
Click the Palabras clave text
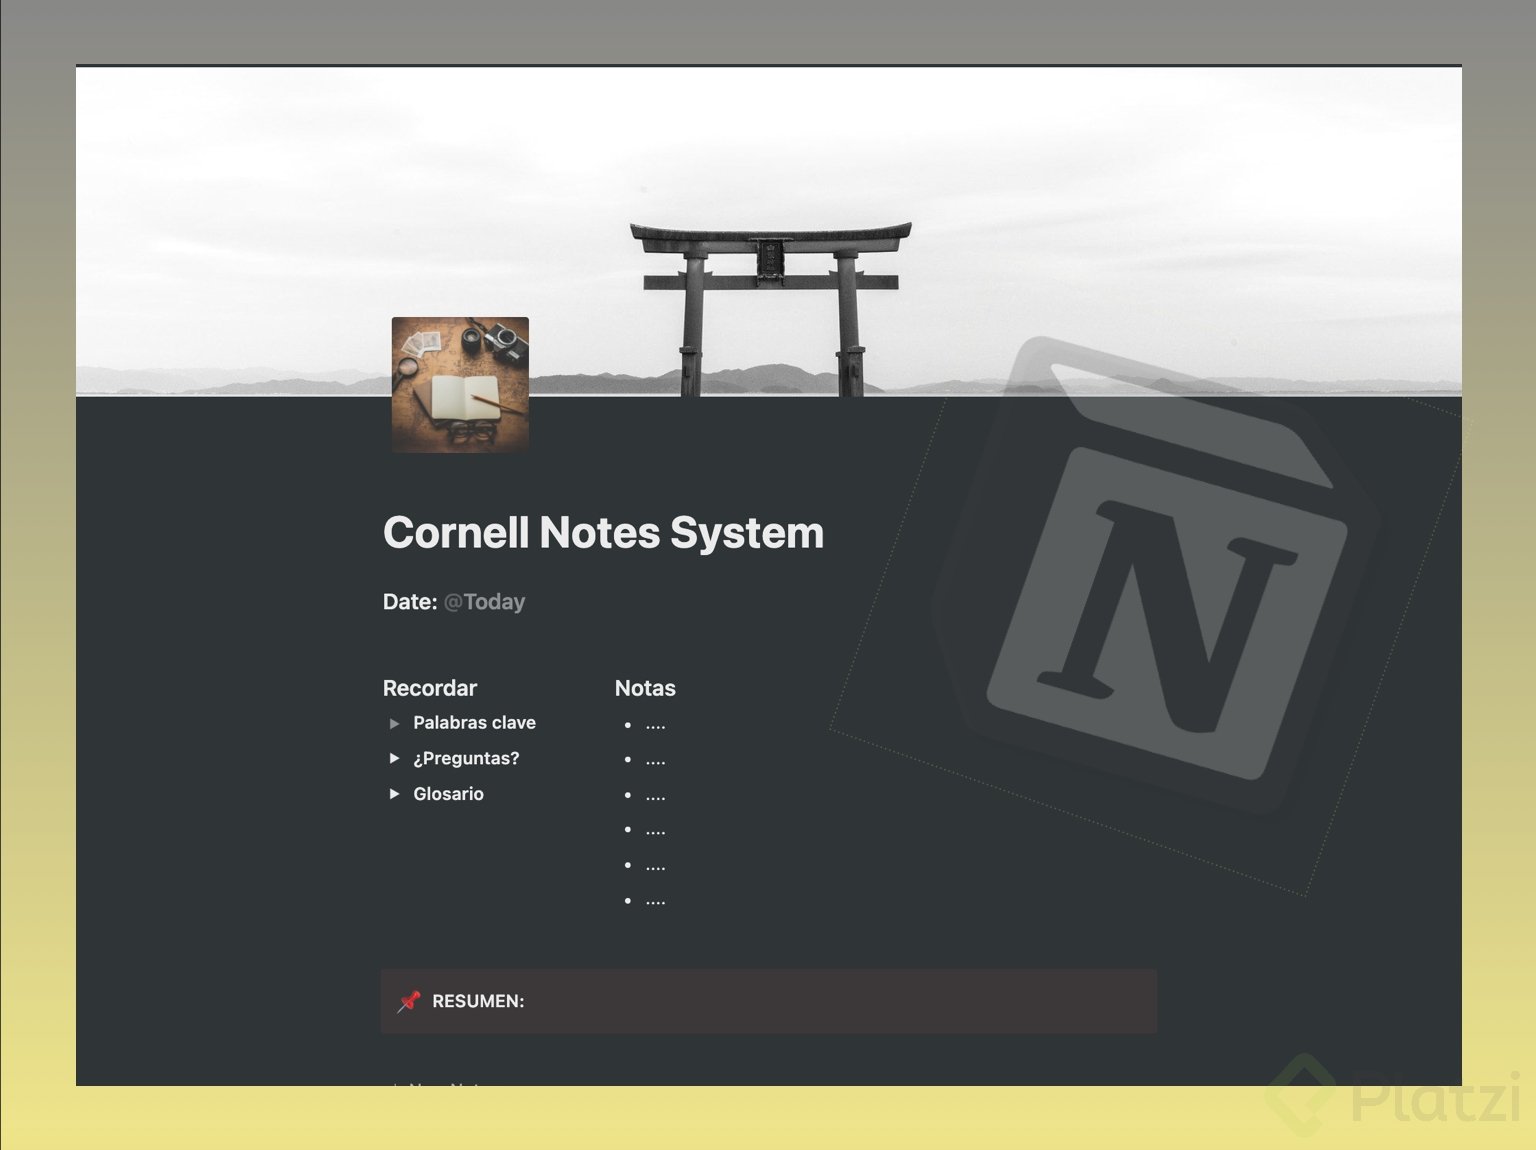coord(474,723)
